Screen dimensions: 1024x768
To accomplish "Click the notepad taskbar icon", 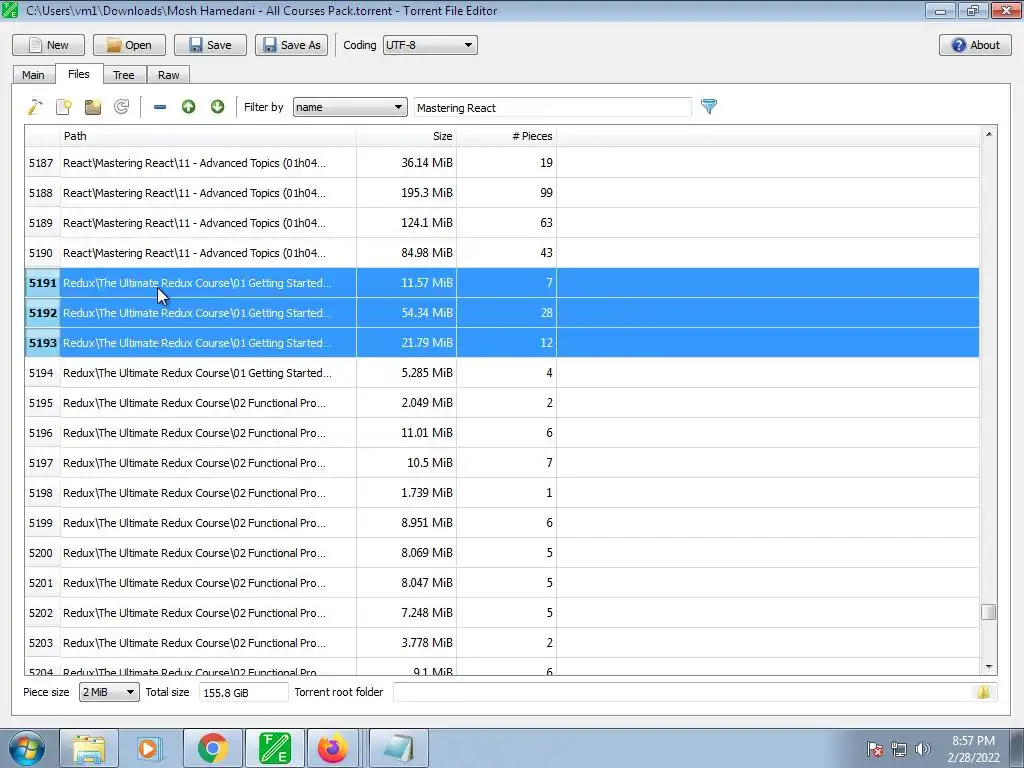I will (x=399, y=748).
